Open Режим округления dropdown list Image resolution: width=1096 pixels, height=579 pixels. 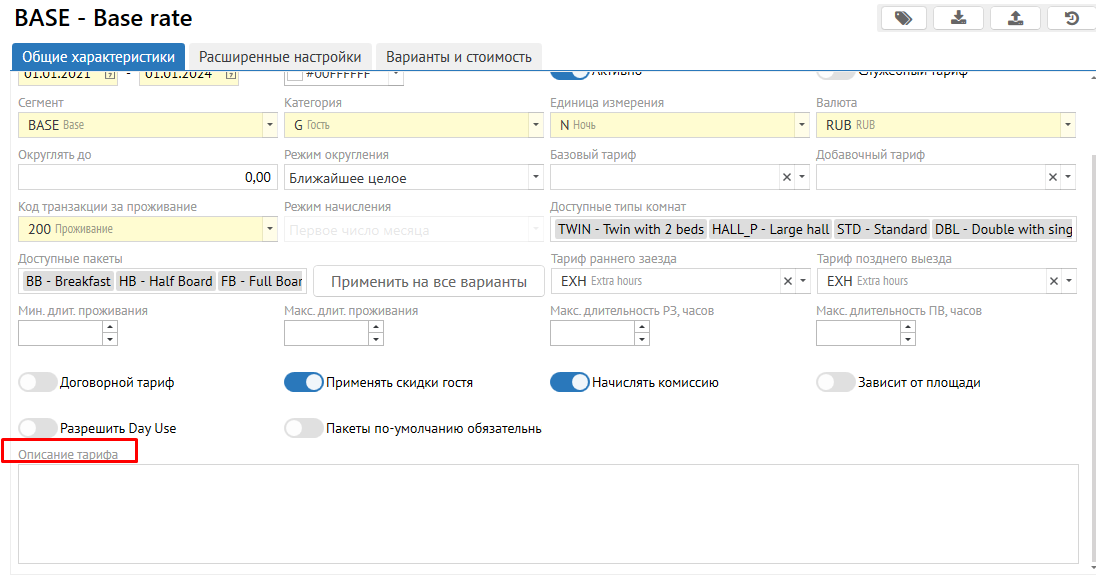(535, 178)
